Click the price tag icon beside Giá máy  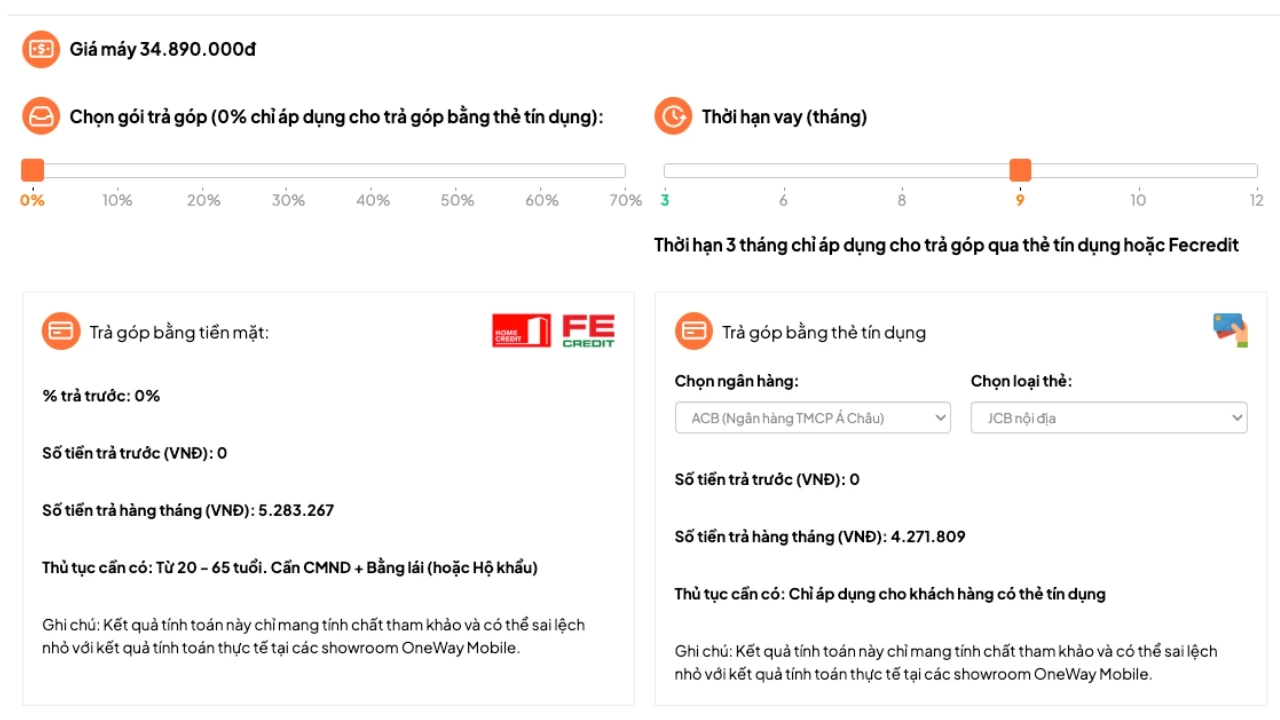click(41, 49)
